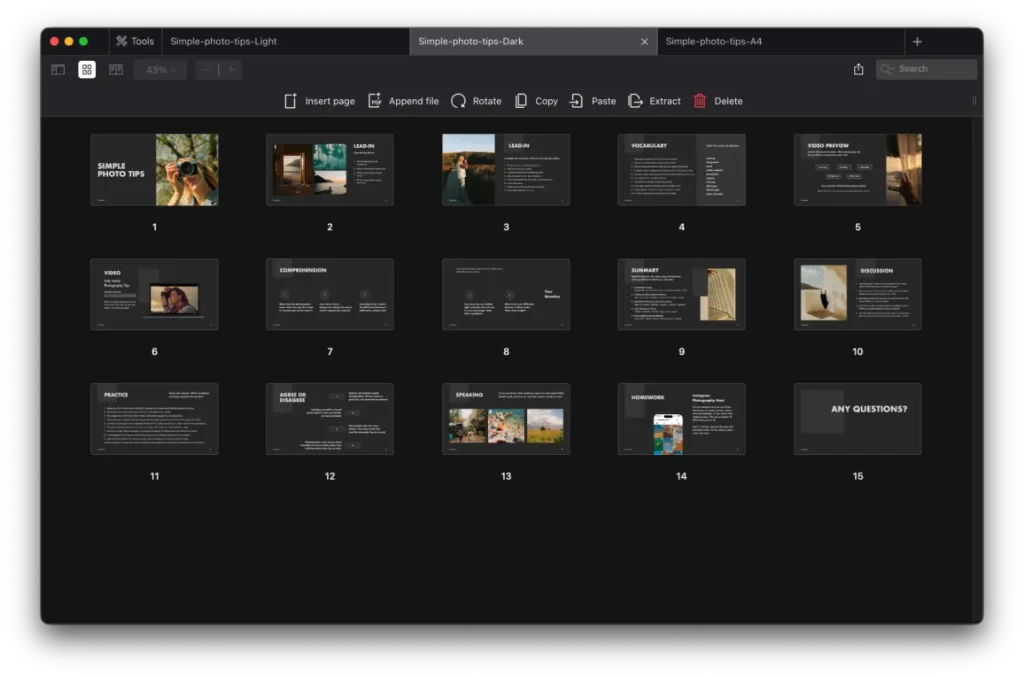Image resolution: width=1024 pixels, height=678 pixels.
Task: Click the page number label 5
Action: click(x=857, y=227)
